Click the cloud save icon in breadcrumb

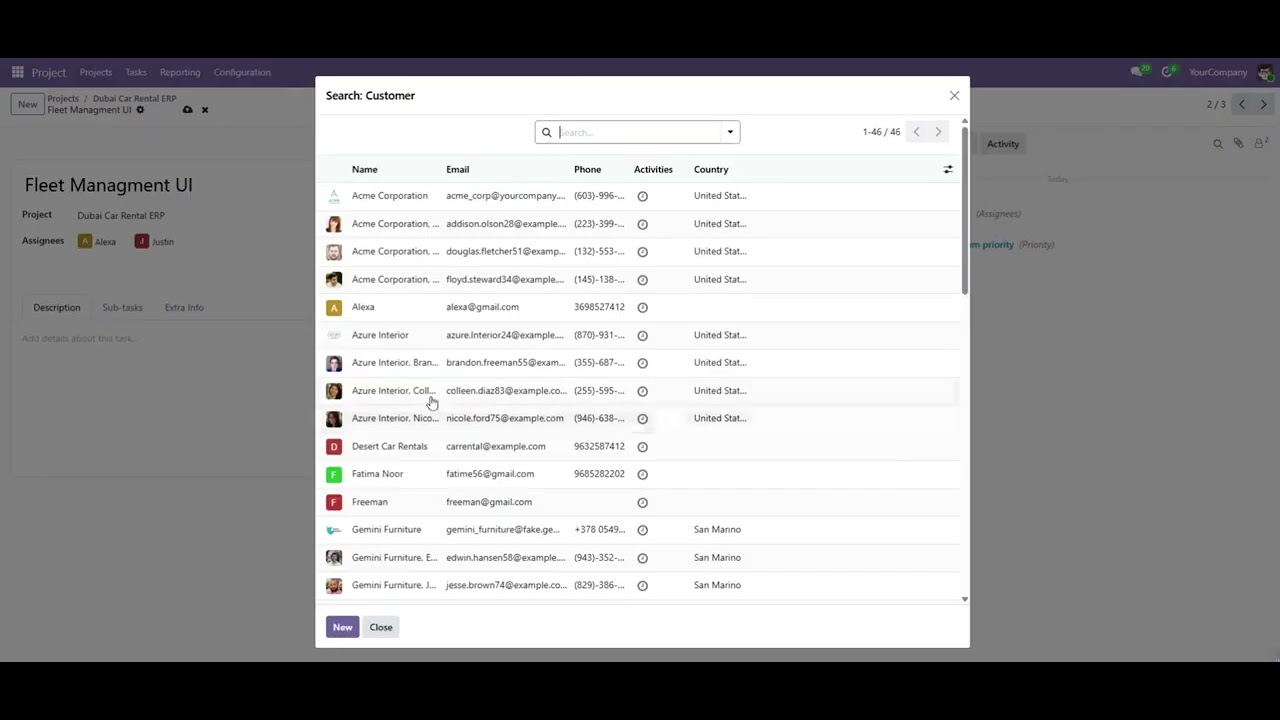187,110
